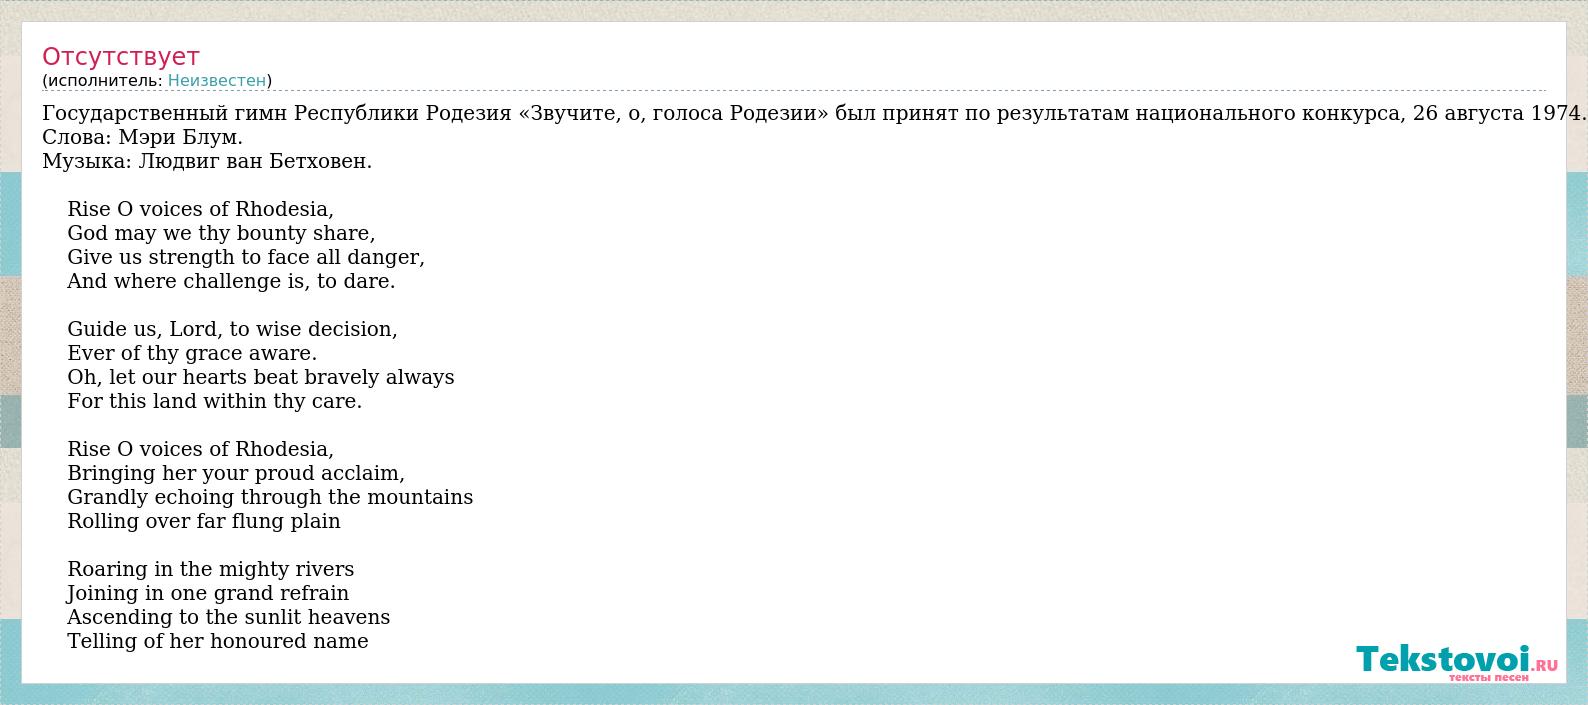Image resolution: width=1588 pixels, height=705 pixels.
Task: Click 'For this land within thy care.'
Action: [215, 401]
